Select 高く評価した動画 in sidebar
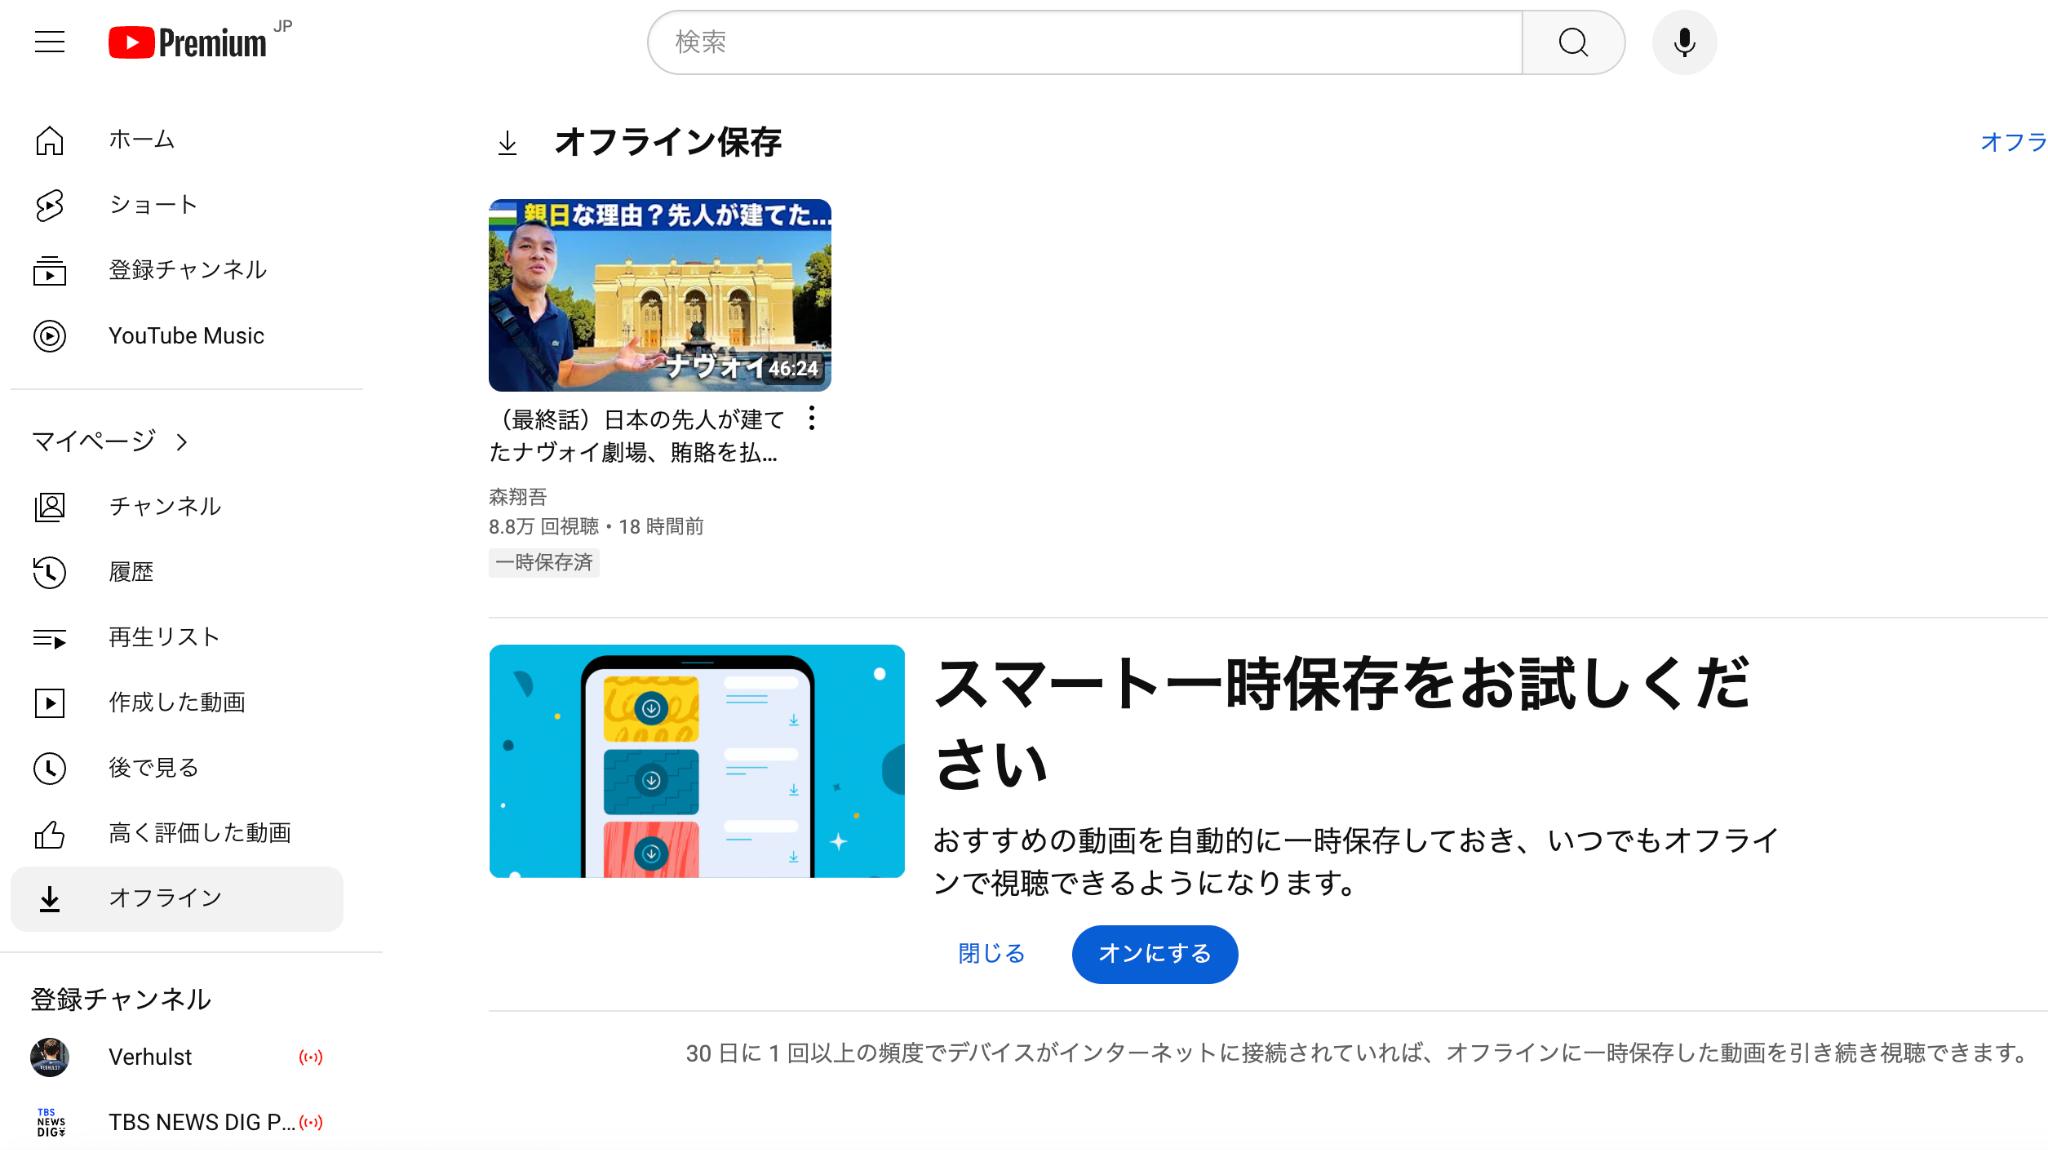This screenshot has height=1150, width=2048. tap(201, 832)
